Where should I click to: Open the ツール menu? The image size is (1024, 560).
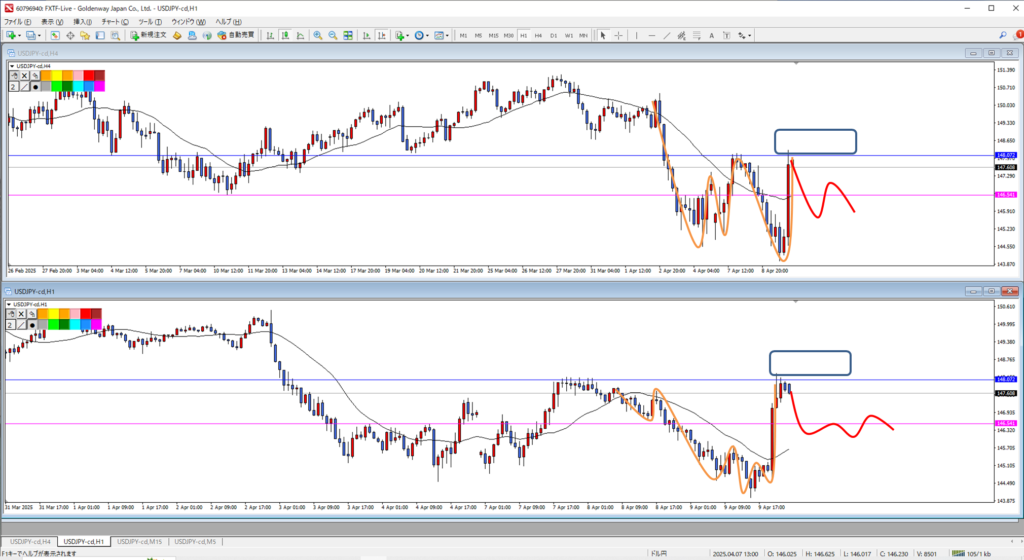[x=150, y=22]
